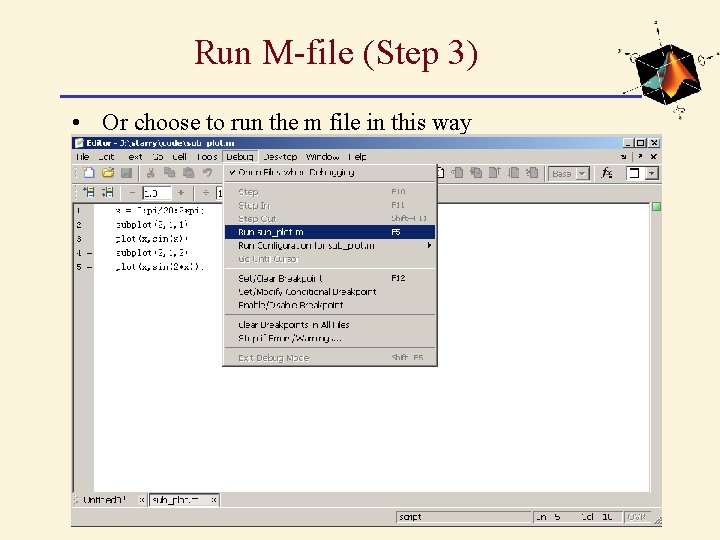This screenshot has width=720, height=540.
Task: Choose Set/Modify Conditional Breakpoint entry
Action: point(330,292)
